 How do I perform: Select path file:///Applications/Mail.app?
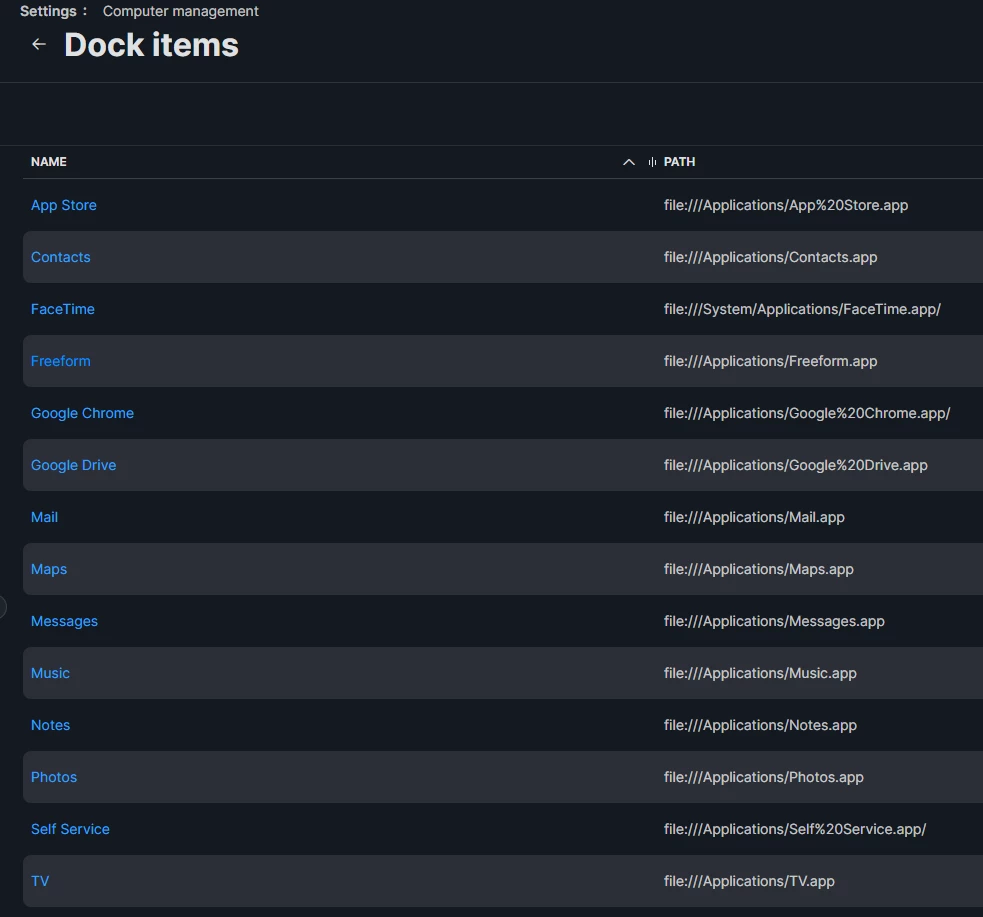(x=754, y=517)
